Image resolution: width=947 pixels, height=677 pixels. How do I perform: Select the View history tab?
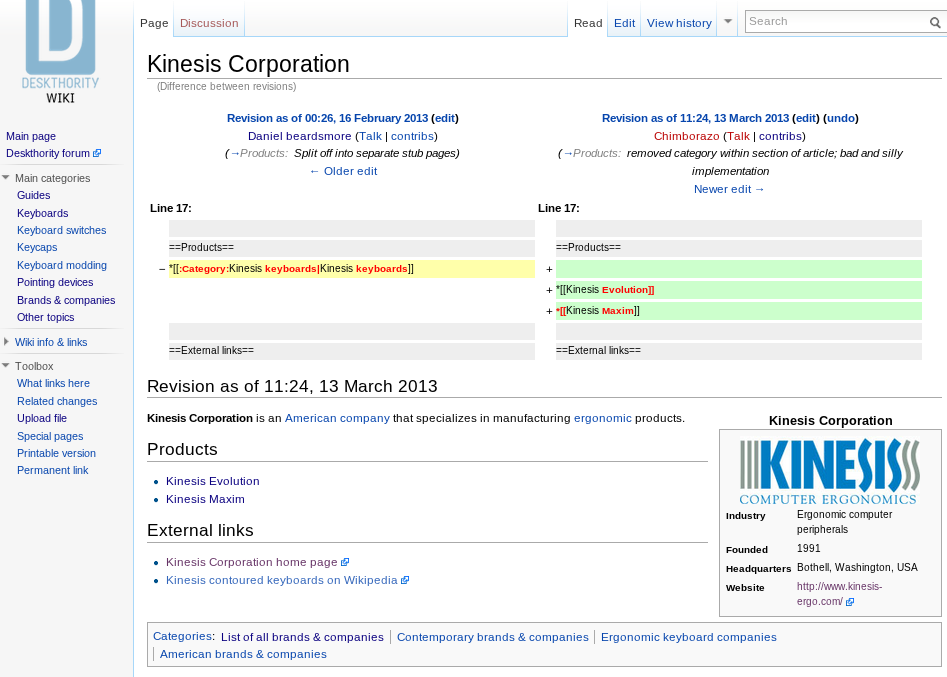[x=678, y=22]
